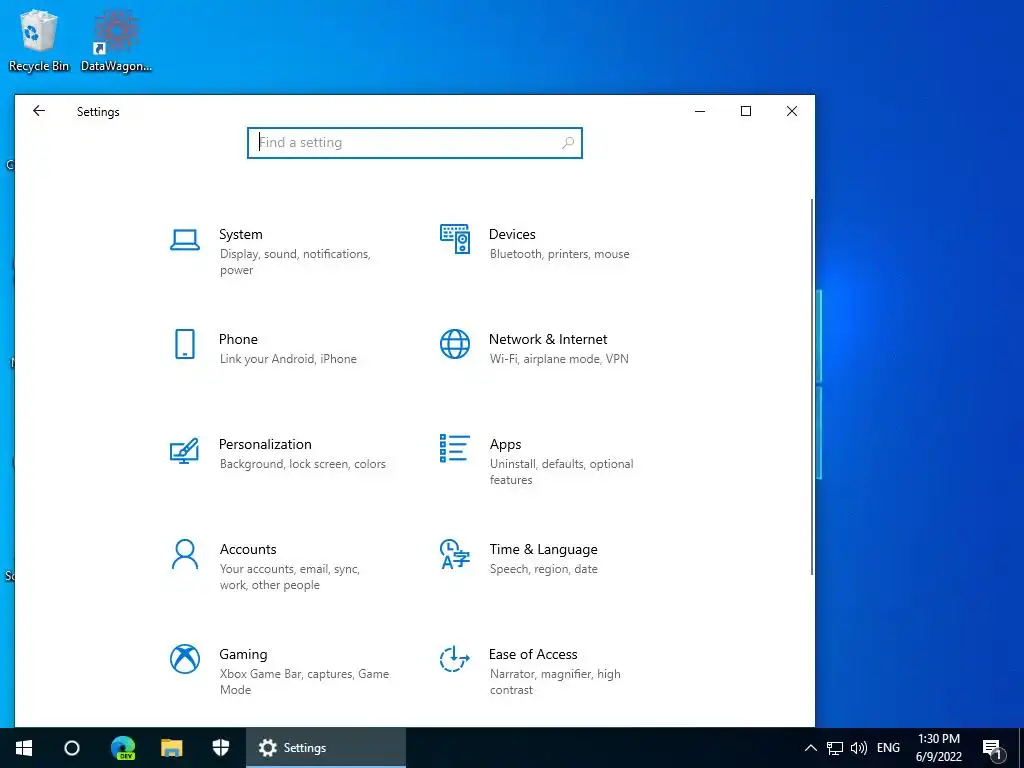
Task: Click the Gaming heading text
Action: (244, 655)
